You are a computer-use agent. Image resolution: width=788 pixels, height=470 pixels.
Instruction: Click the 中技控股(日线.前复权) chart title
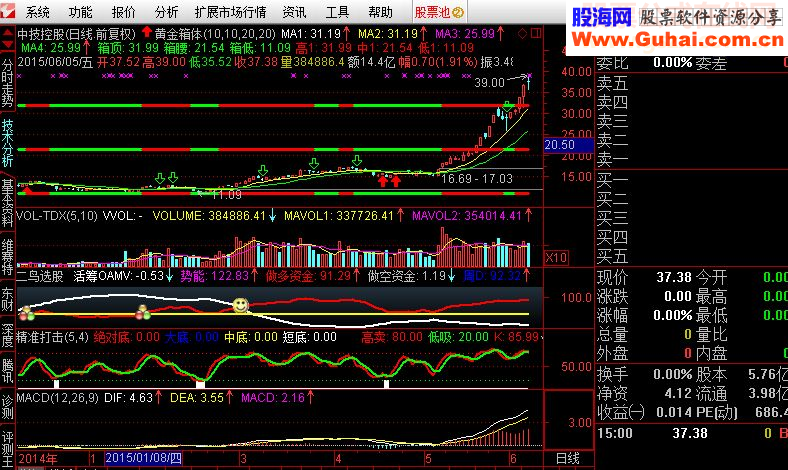[x=77, y=34]
